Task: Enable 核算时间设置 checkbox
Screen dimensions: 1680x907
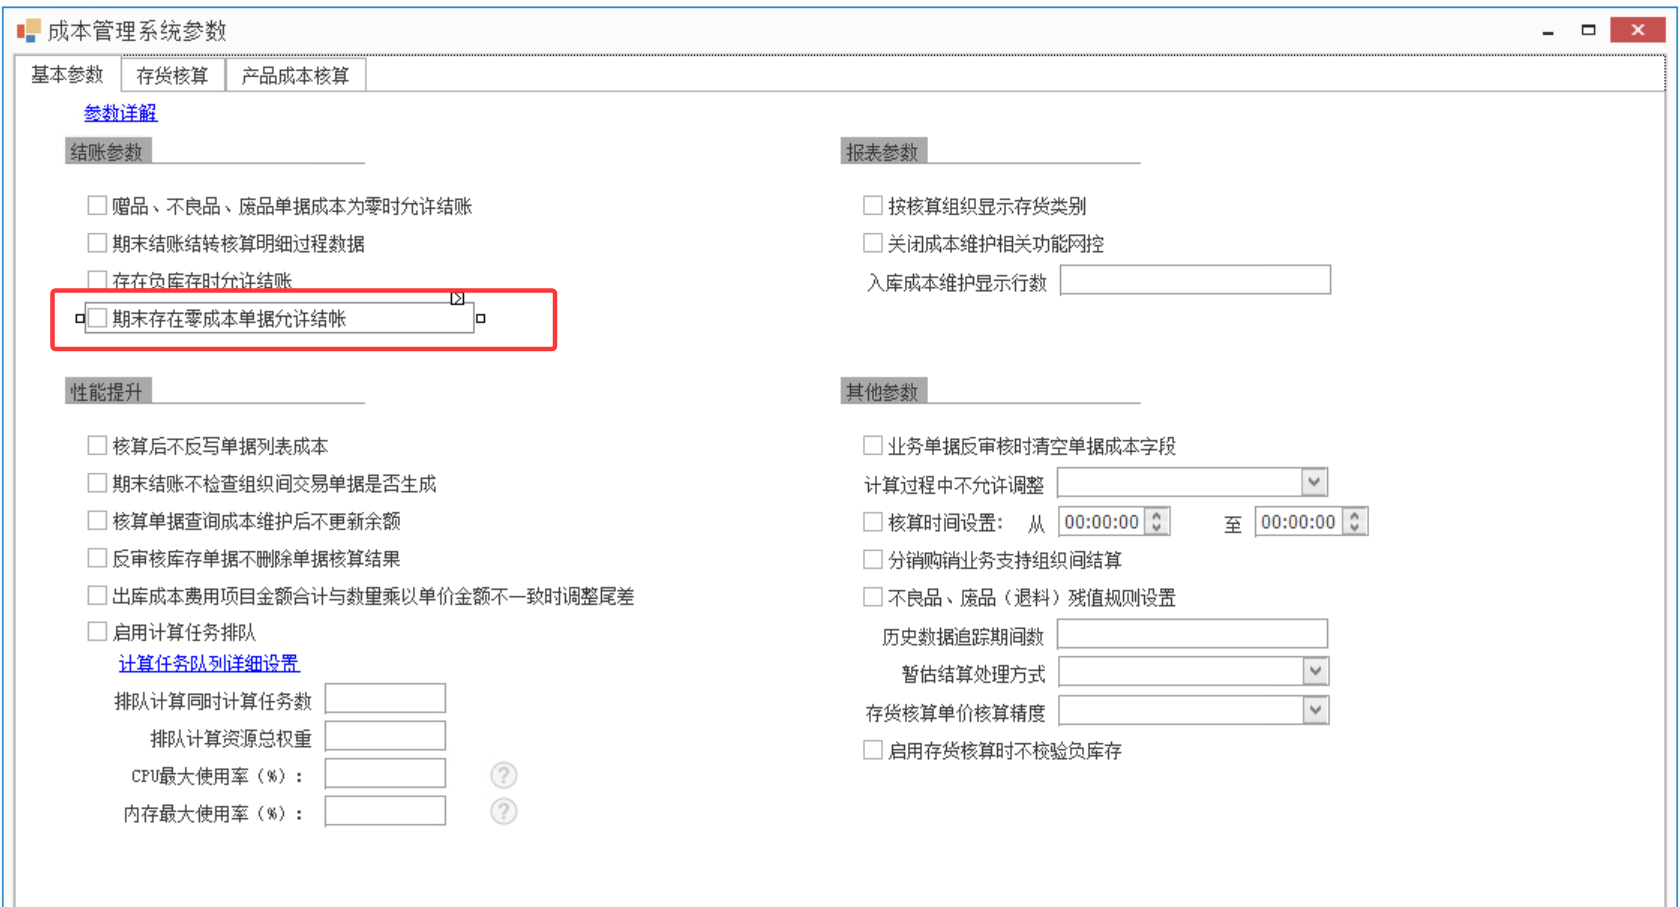Action: pyautogui.click(x=873, y=522)
